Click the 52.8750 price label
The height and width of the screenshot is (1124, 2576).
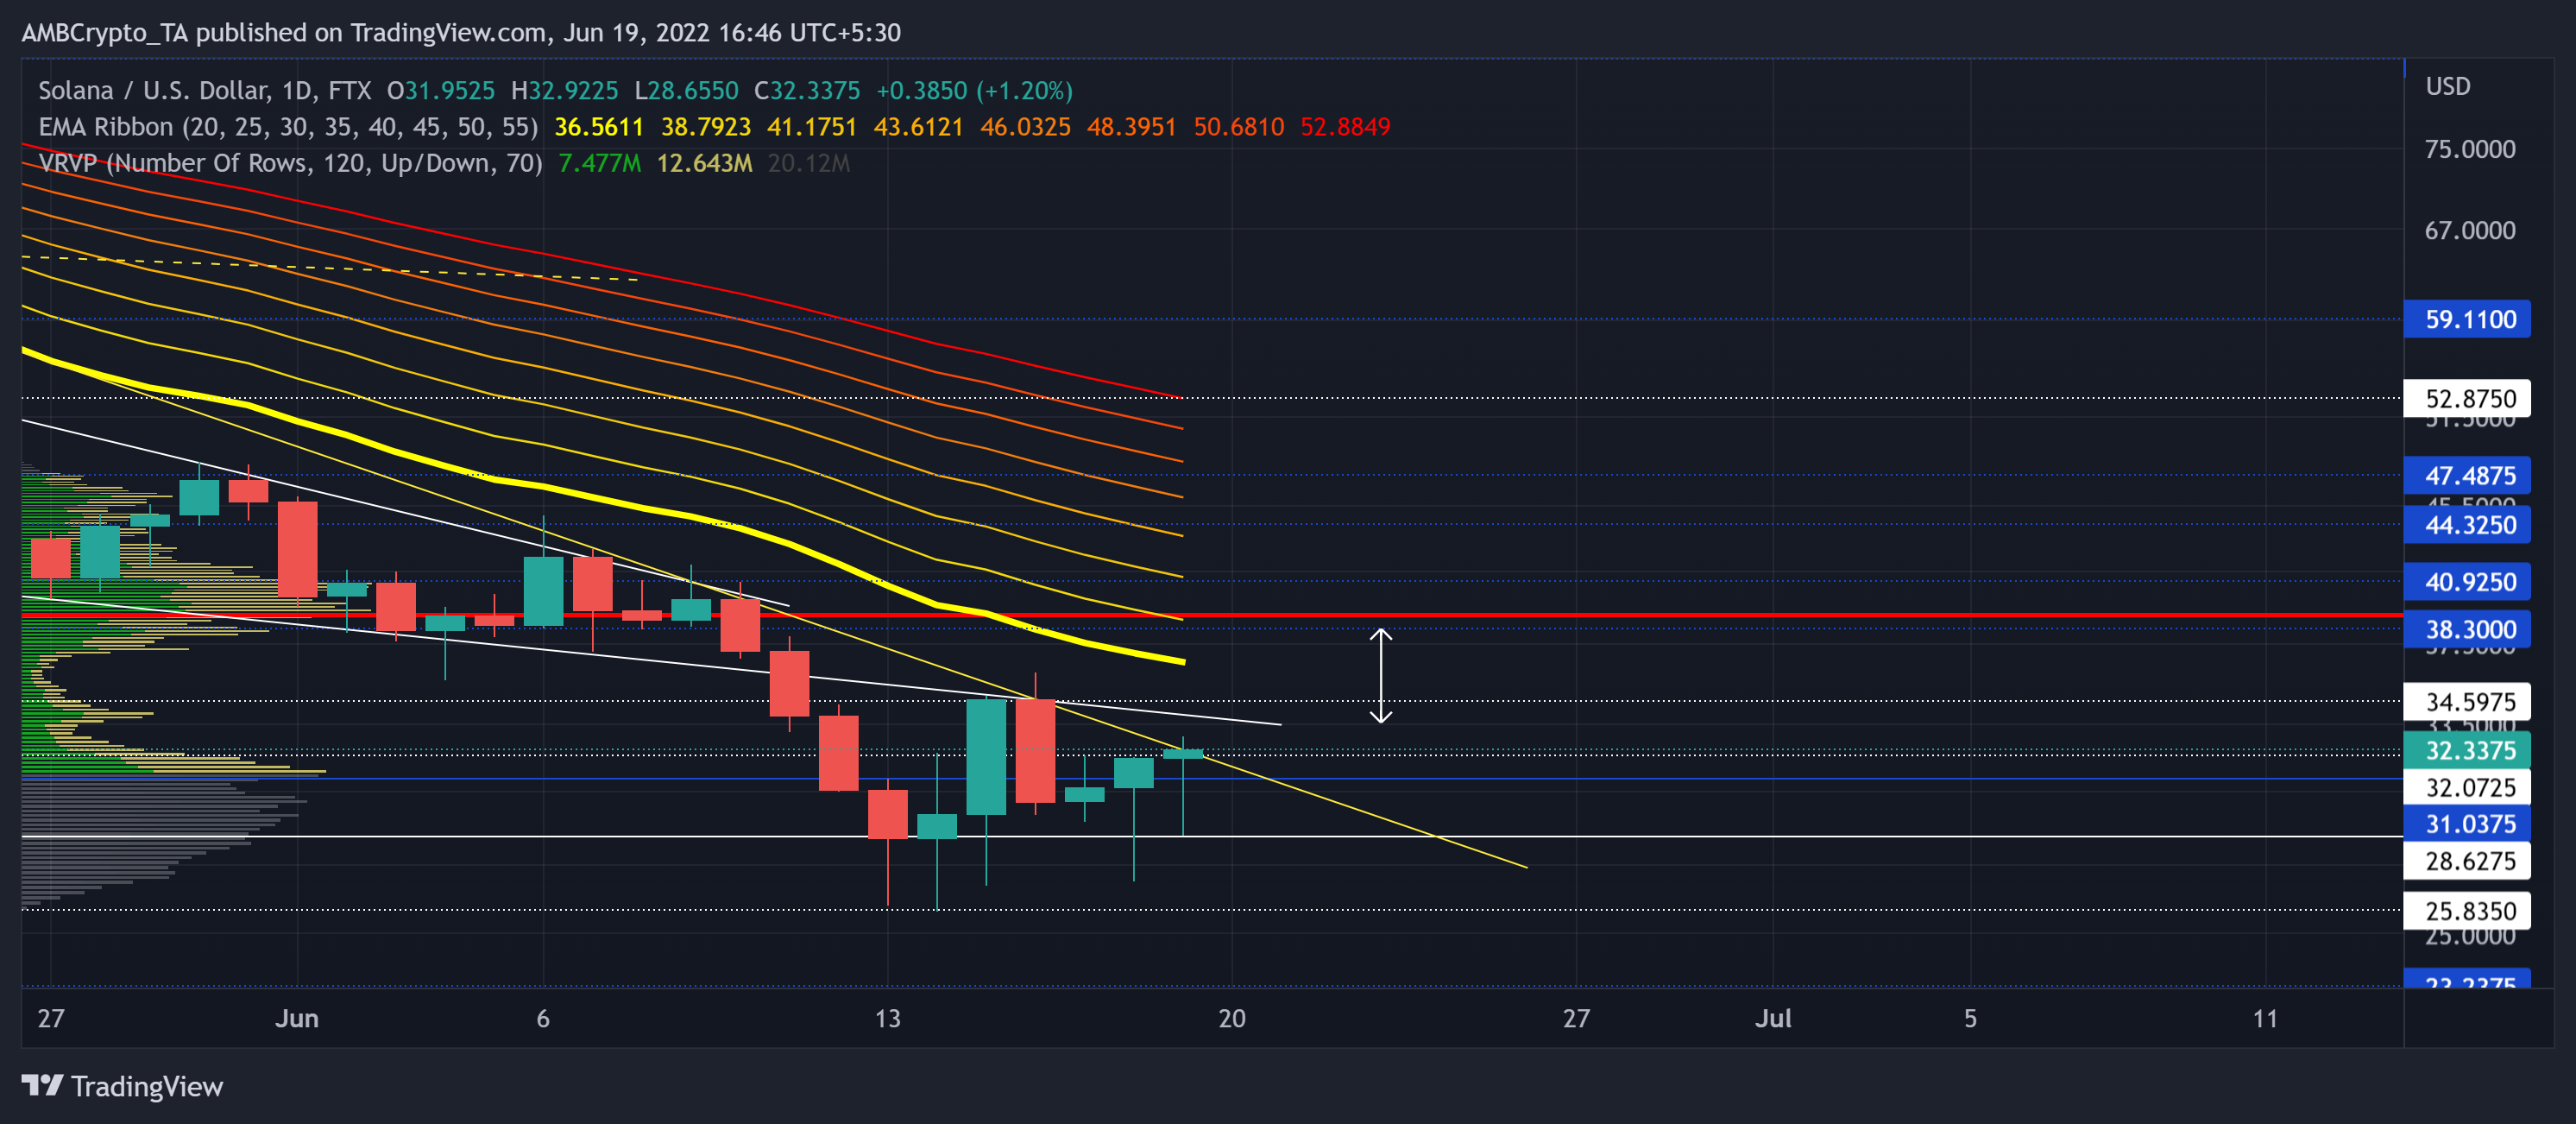pyautogui.click(x=2467, y=398)
